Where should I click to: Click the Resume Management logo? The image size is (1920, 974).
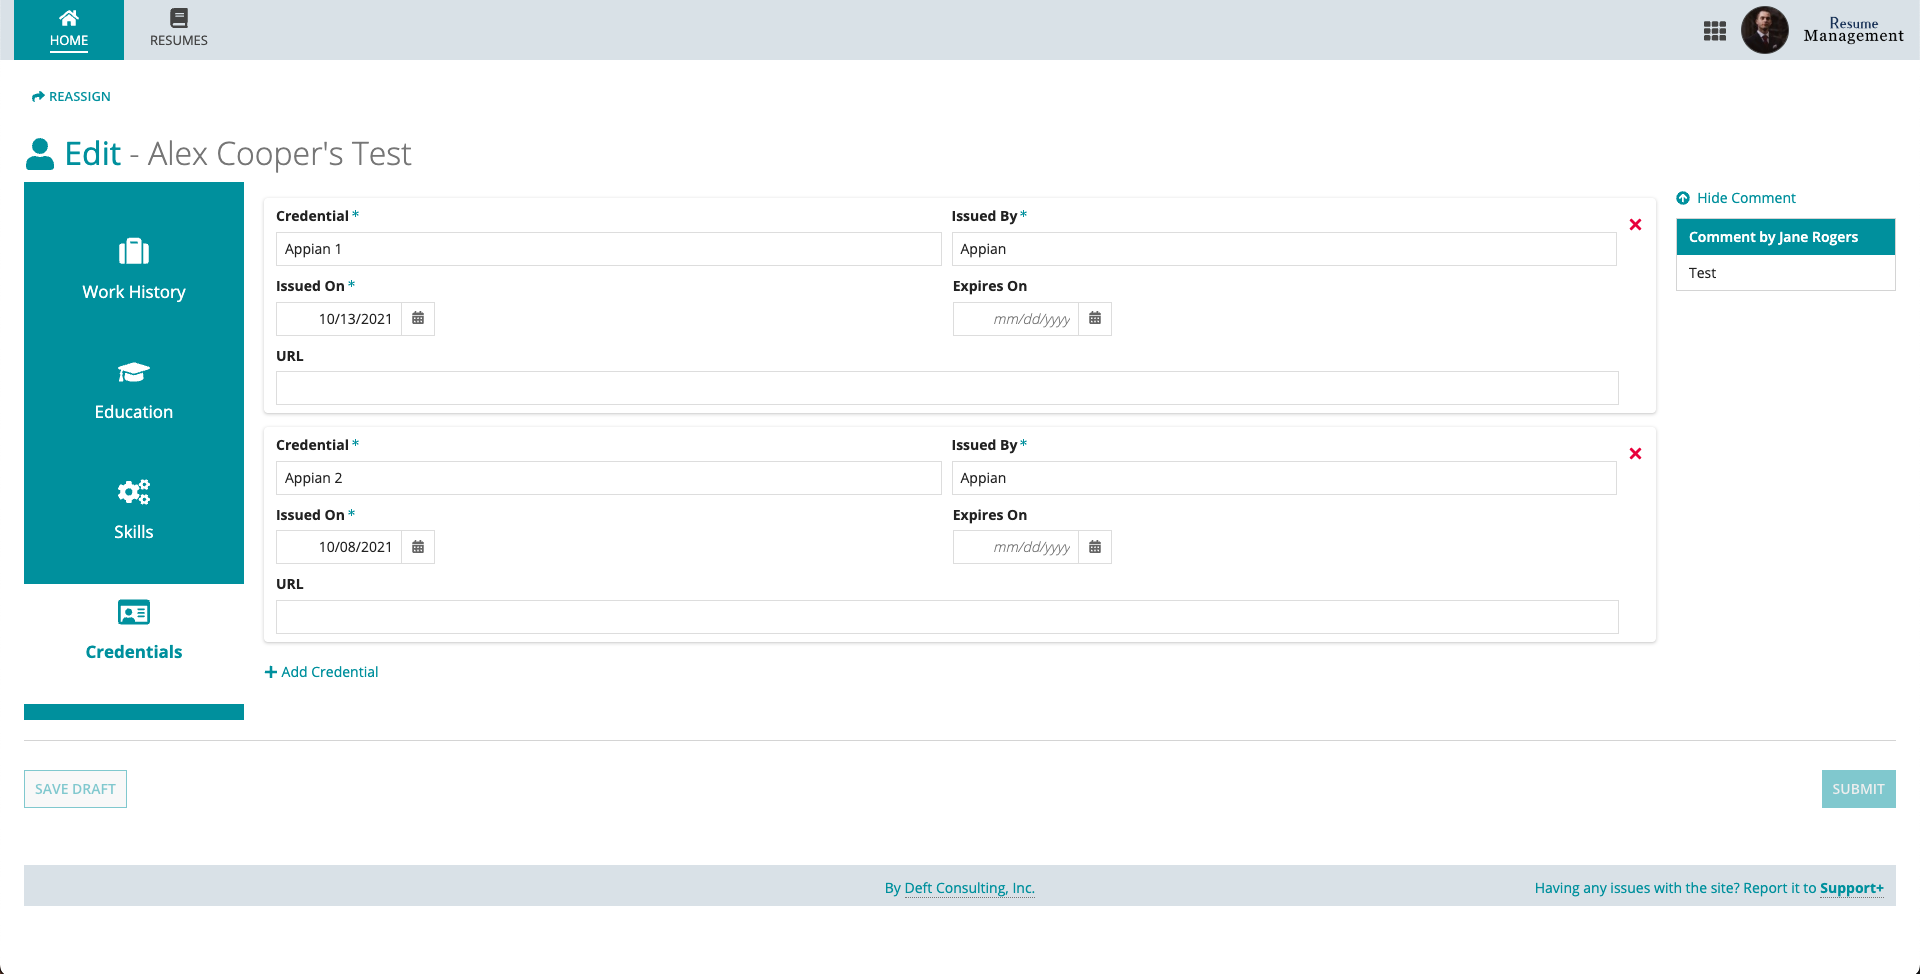coord(1853,30)
